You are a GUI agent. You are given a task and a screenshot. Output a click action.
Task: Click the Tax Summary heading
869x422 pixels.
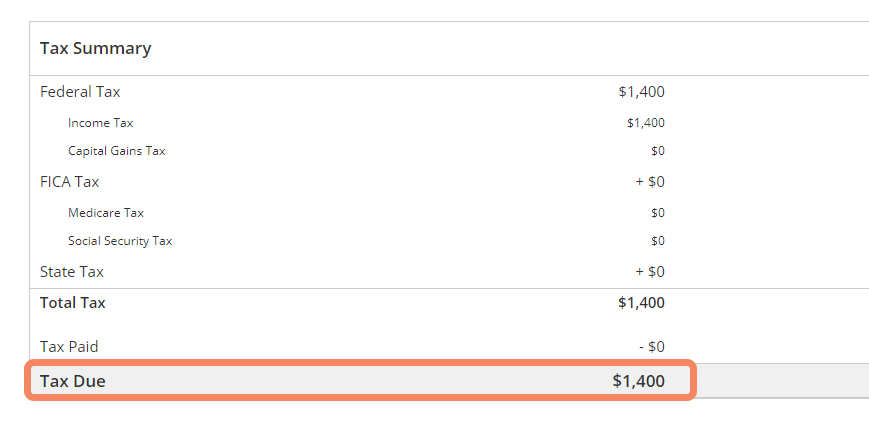(x=95, y=49)
